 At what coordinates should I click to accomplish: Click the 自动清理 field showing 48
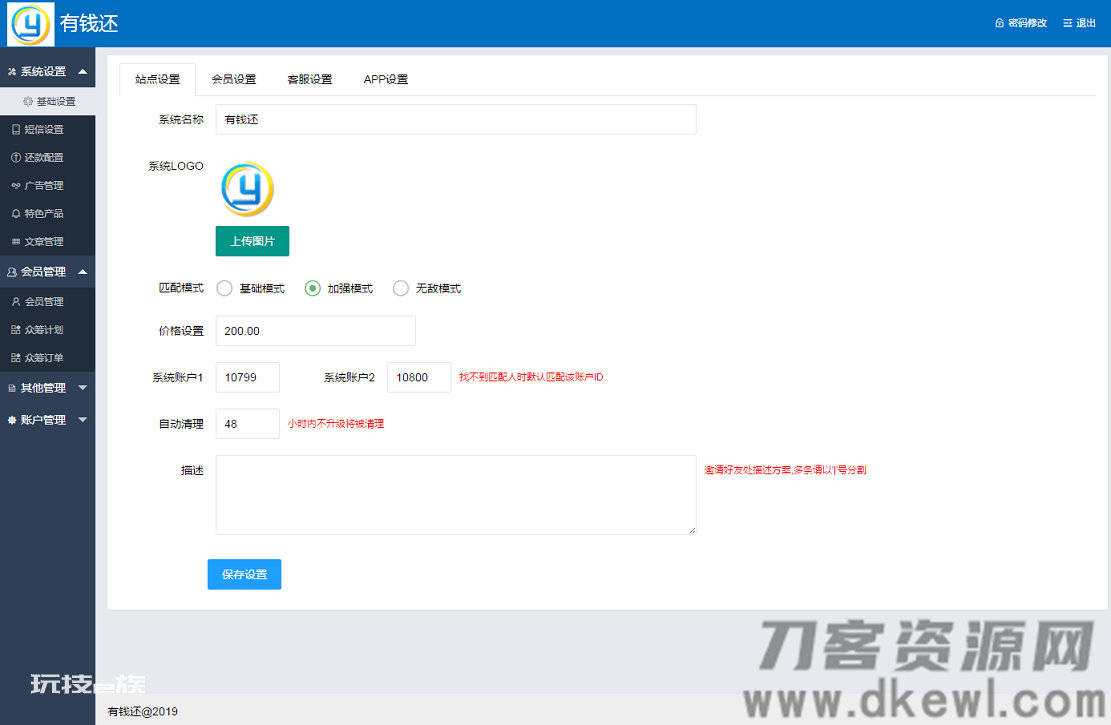(247, 424)
